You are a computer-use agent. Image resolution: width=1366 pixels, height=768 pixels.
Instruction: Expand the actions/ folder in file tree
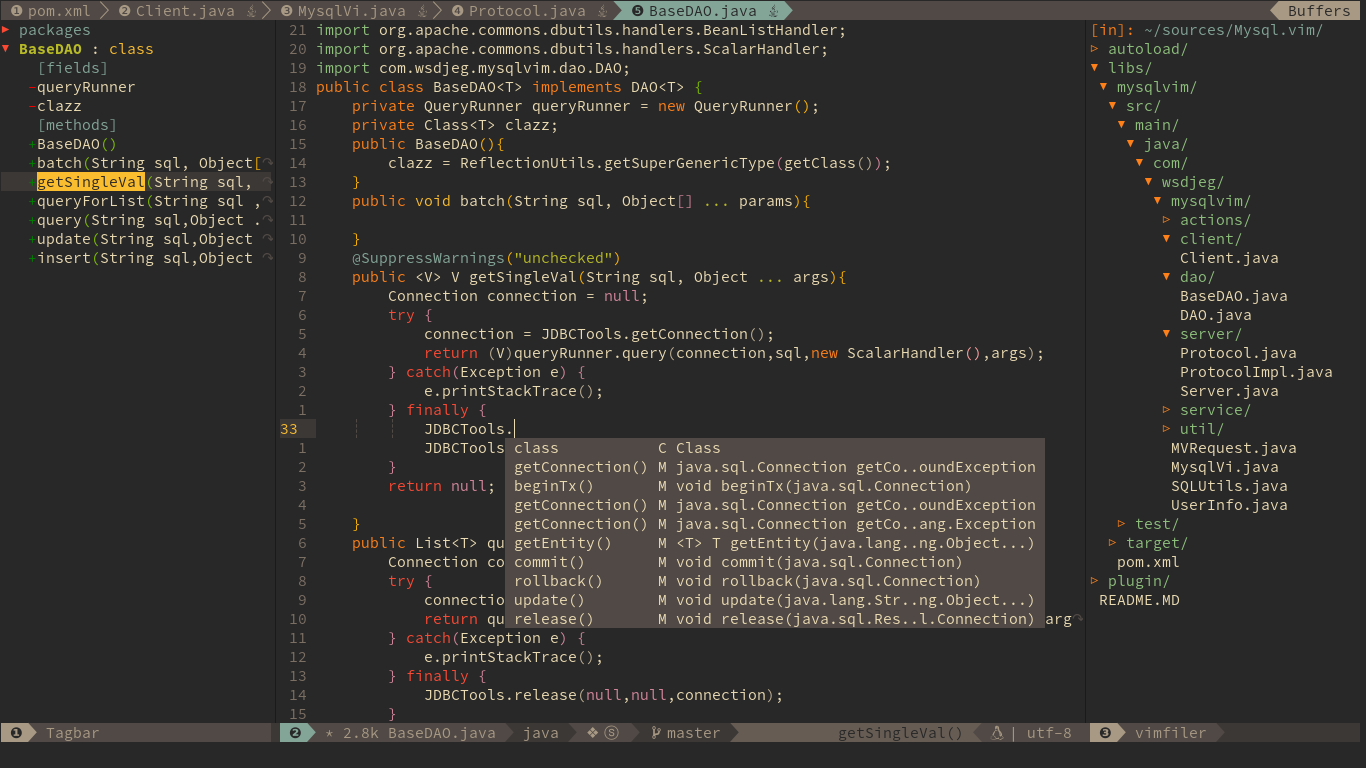click(x=1167, y=220)
